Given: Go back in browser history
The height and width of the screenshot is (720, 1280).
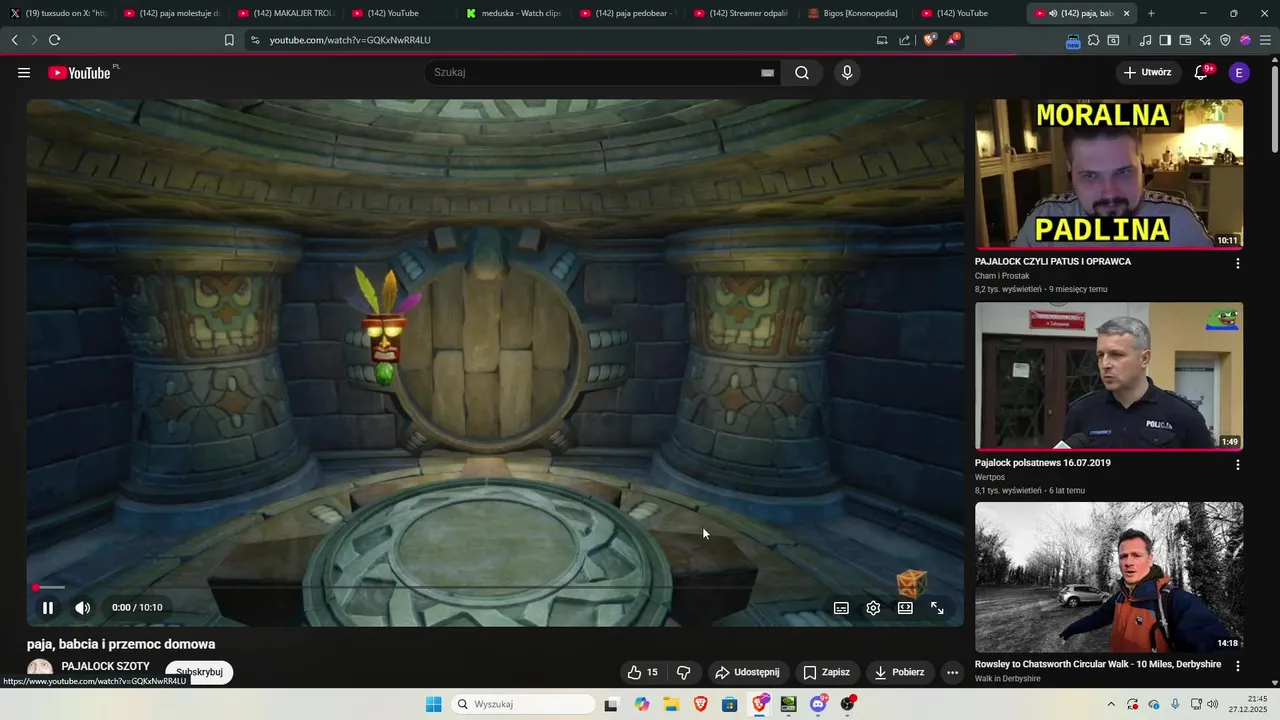Looking at the screenshot, I should coord(14,40).
